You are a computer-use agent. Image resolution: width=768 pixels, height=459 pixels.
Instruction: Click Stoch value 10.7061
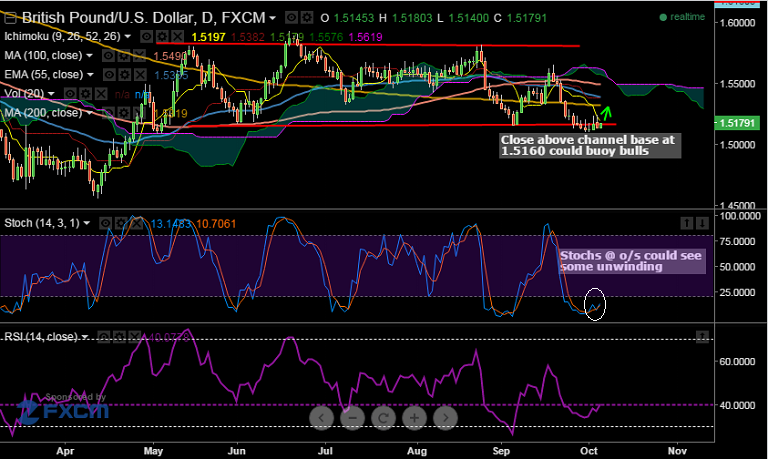[x=216, y=224]
